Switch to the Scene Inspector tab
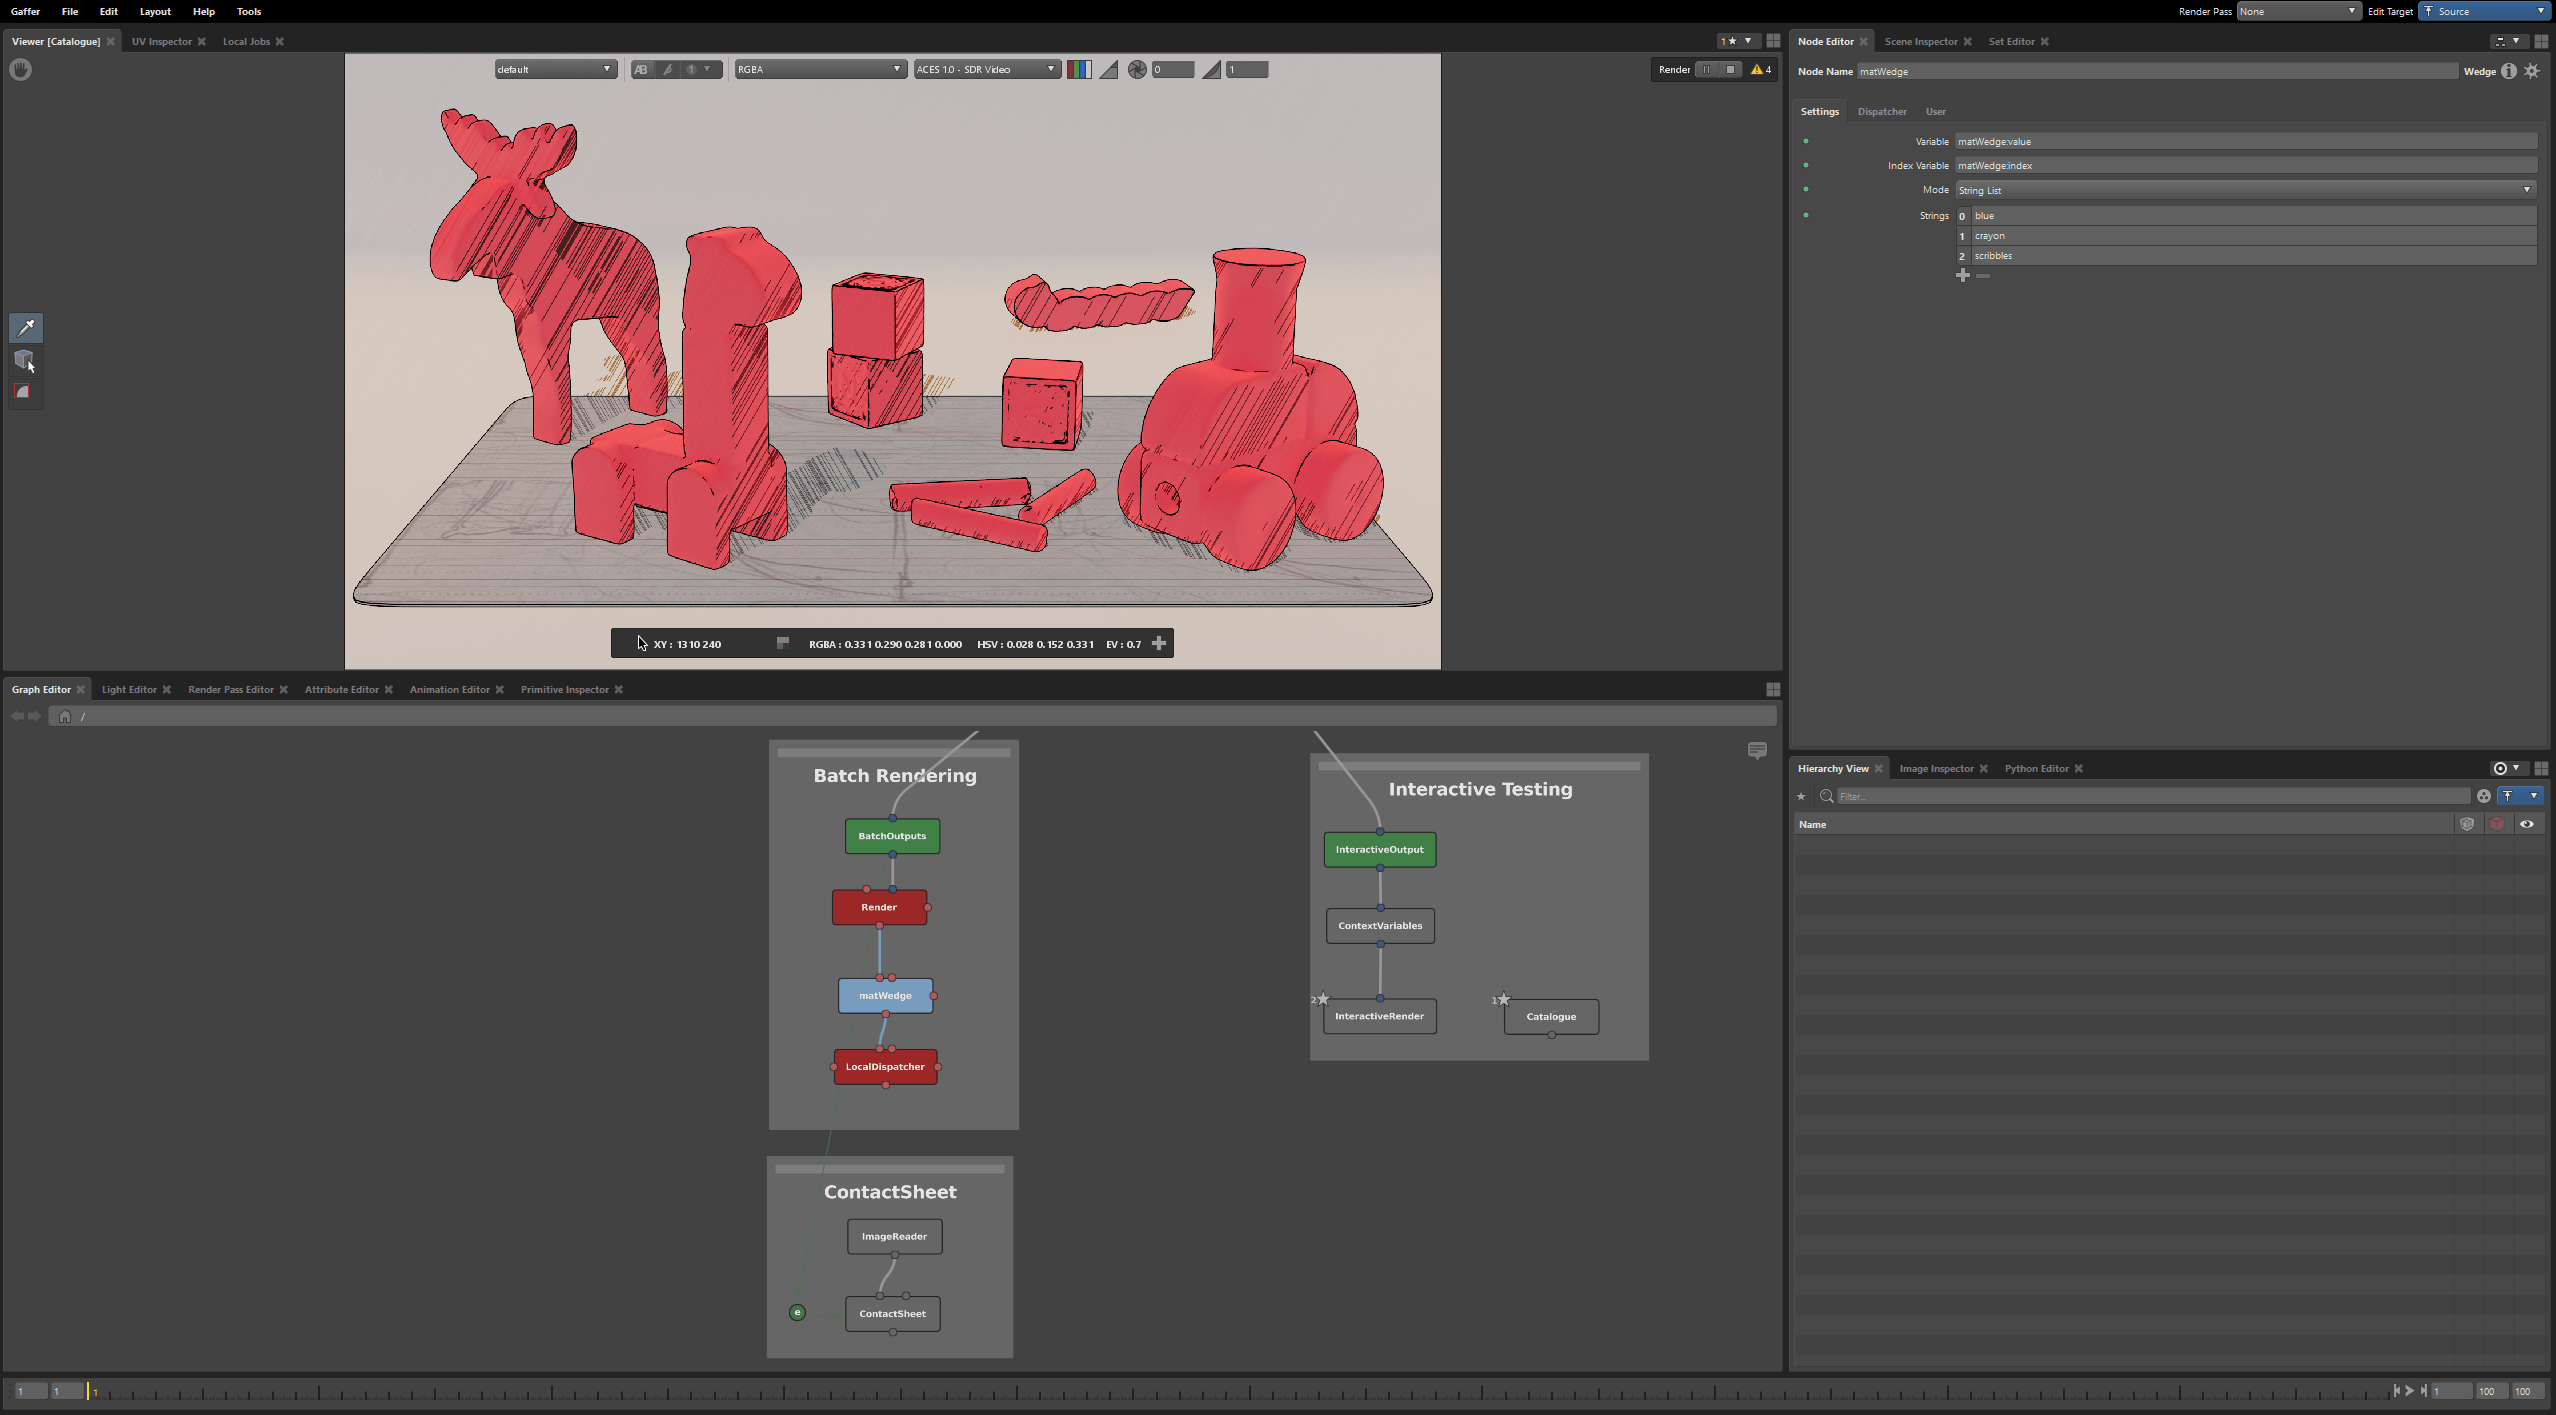Screen dimensions: 2556x1415 (1920, 41)
